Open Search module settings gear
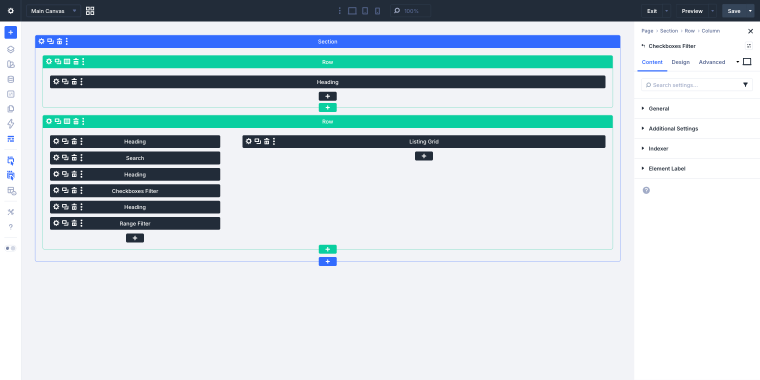This screenshot has width=760, height=380. (x=56, y=158)
